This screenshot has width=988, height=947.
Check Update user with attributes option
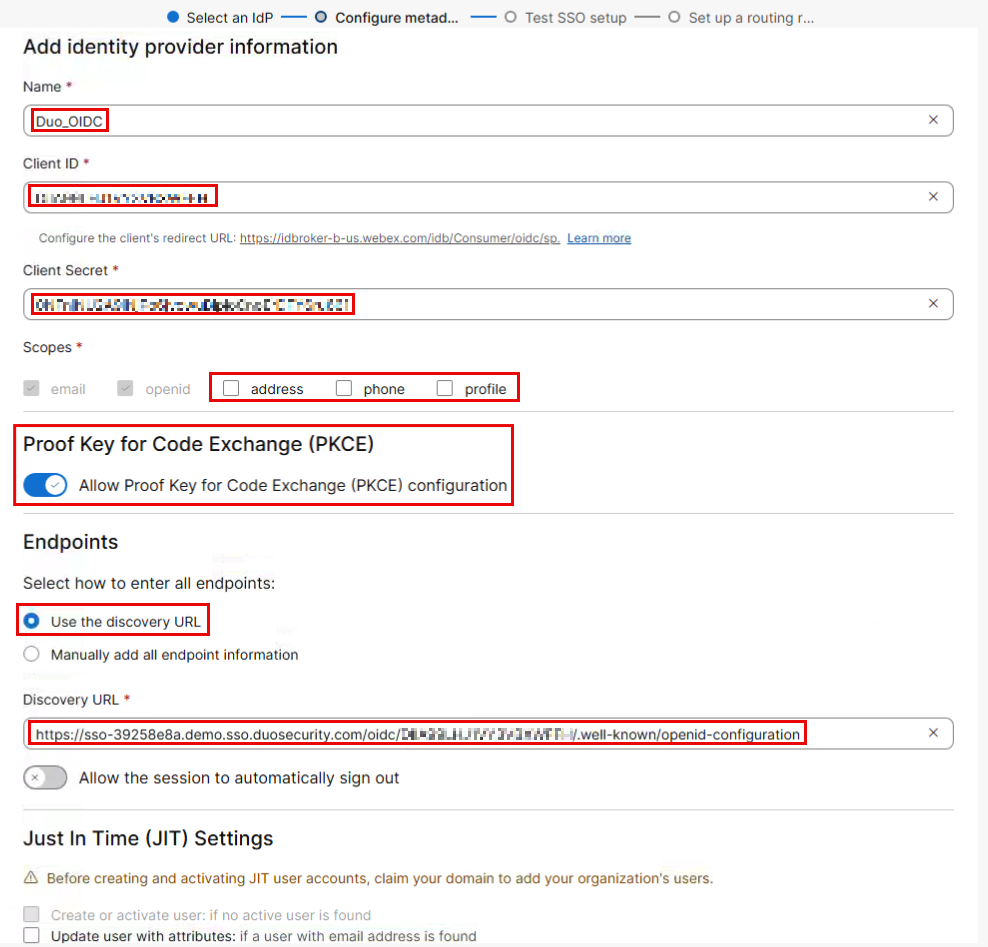click(x=32, y=936)
